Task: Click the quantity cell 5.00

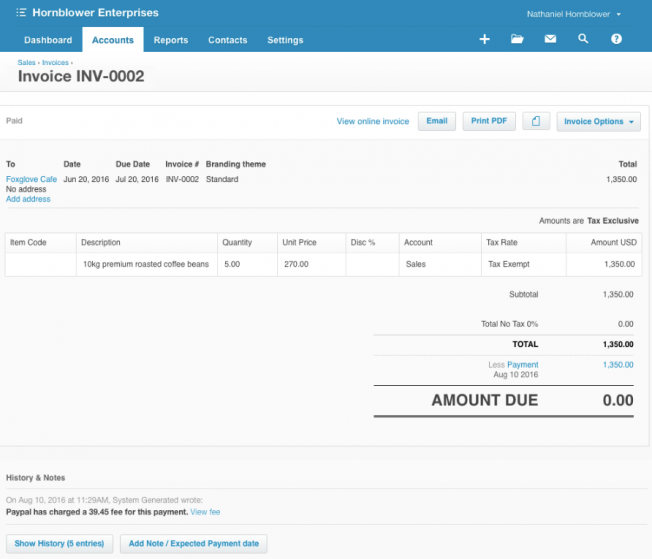Action: [x=247, y=264]
